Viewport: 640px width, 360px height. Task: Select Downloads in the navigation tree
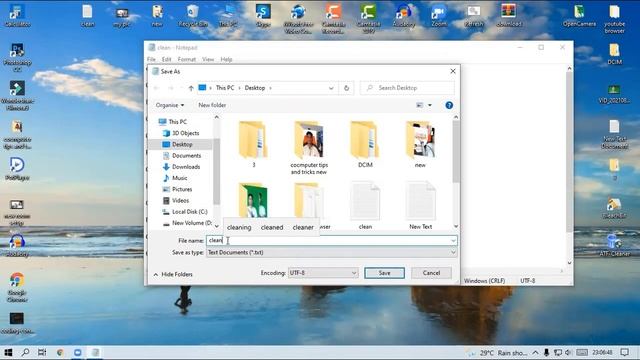point(186,167)
